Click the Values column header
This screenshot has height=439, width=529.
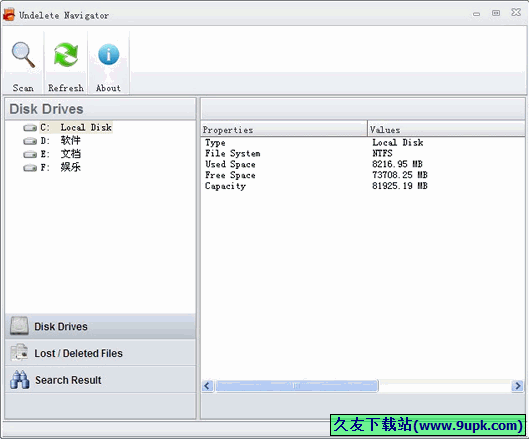tap(446, 130)
